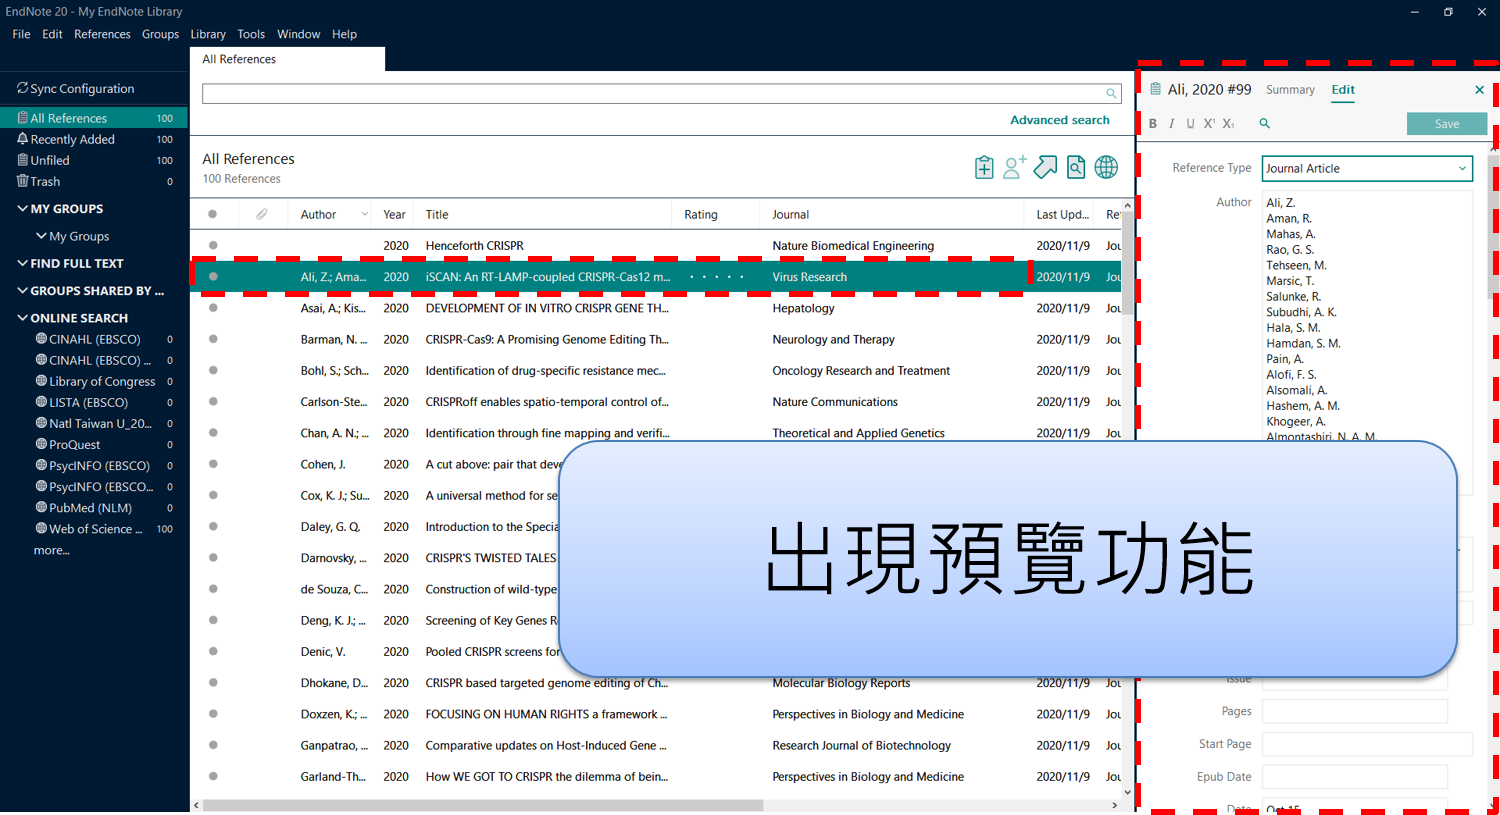Select All References in the sidebar
Viewport: 1500px width, 815px height.
click(94, 118)
